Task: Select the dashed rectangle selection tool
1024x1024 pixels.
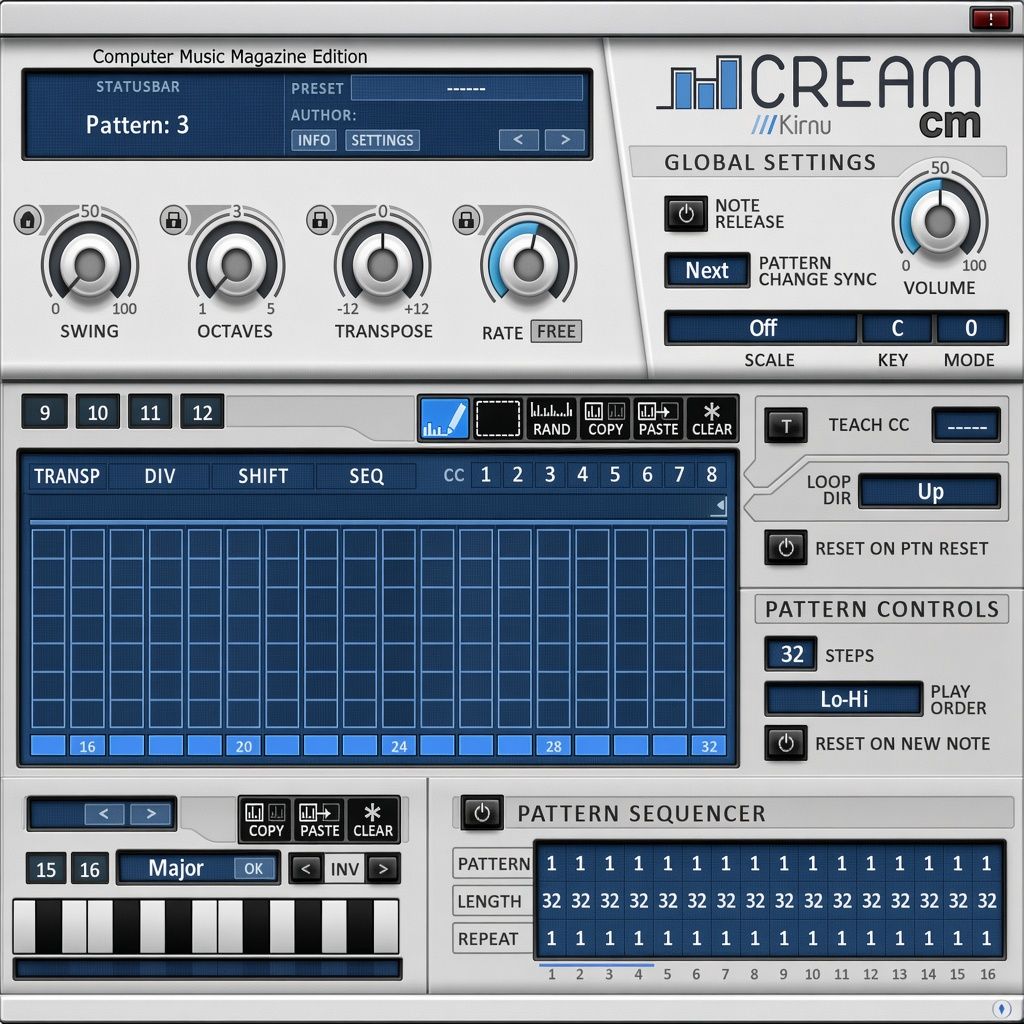Action: pos(498,418)
